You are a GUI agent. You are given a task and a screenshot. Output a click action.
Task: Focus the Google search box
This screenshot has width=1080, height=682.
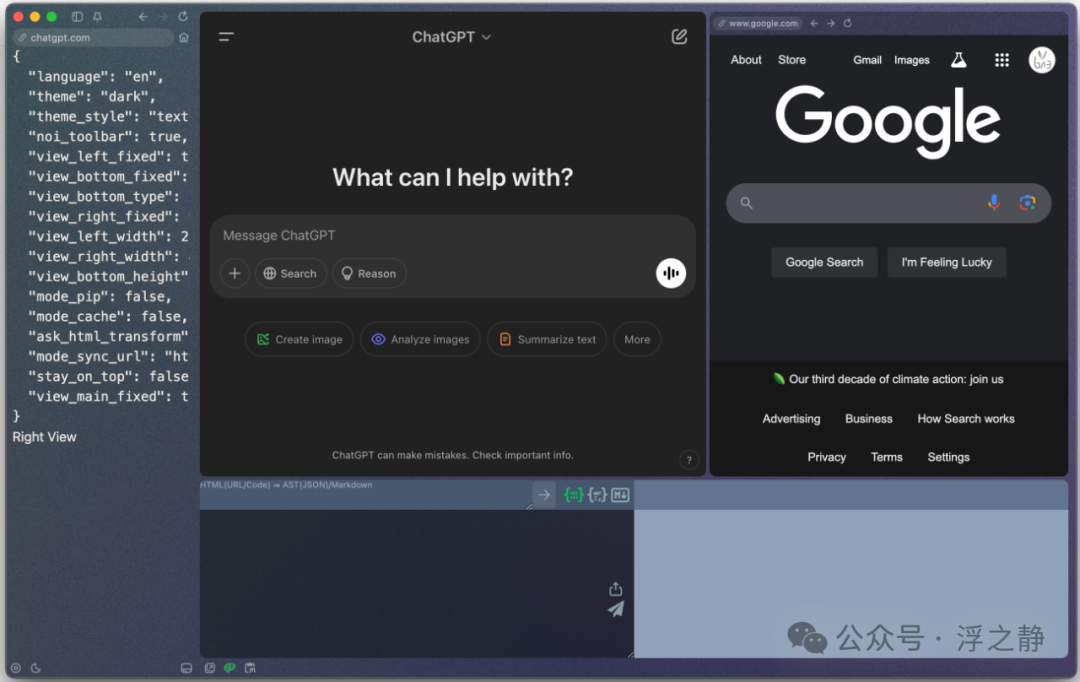888,203
